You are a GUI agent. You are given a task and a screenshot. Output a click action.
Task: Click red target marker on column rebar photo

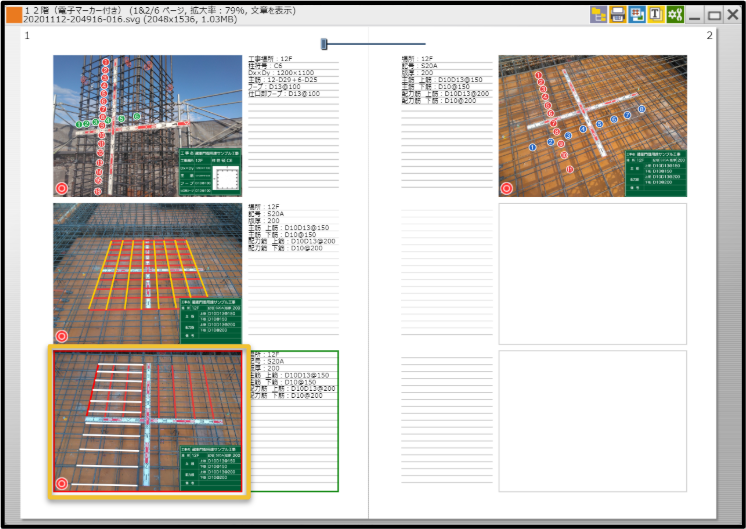(62, 187)
